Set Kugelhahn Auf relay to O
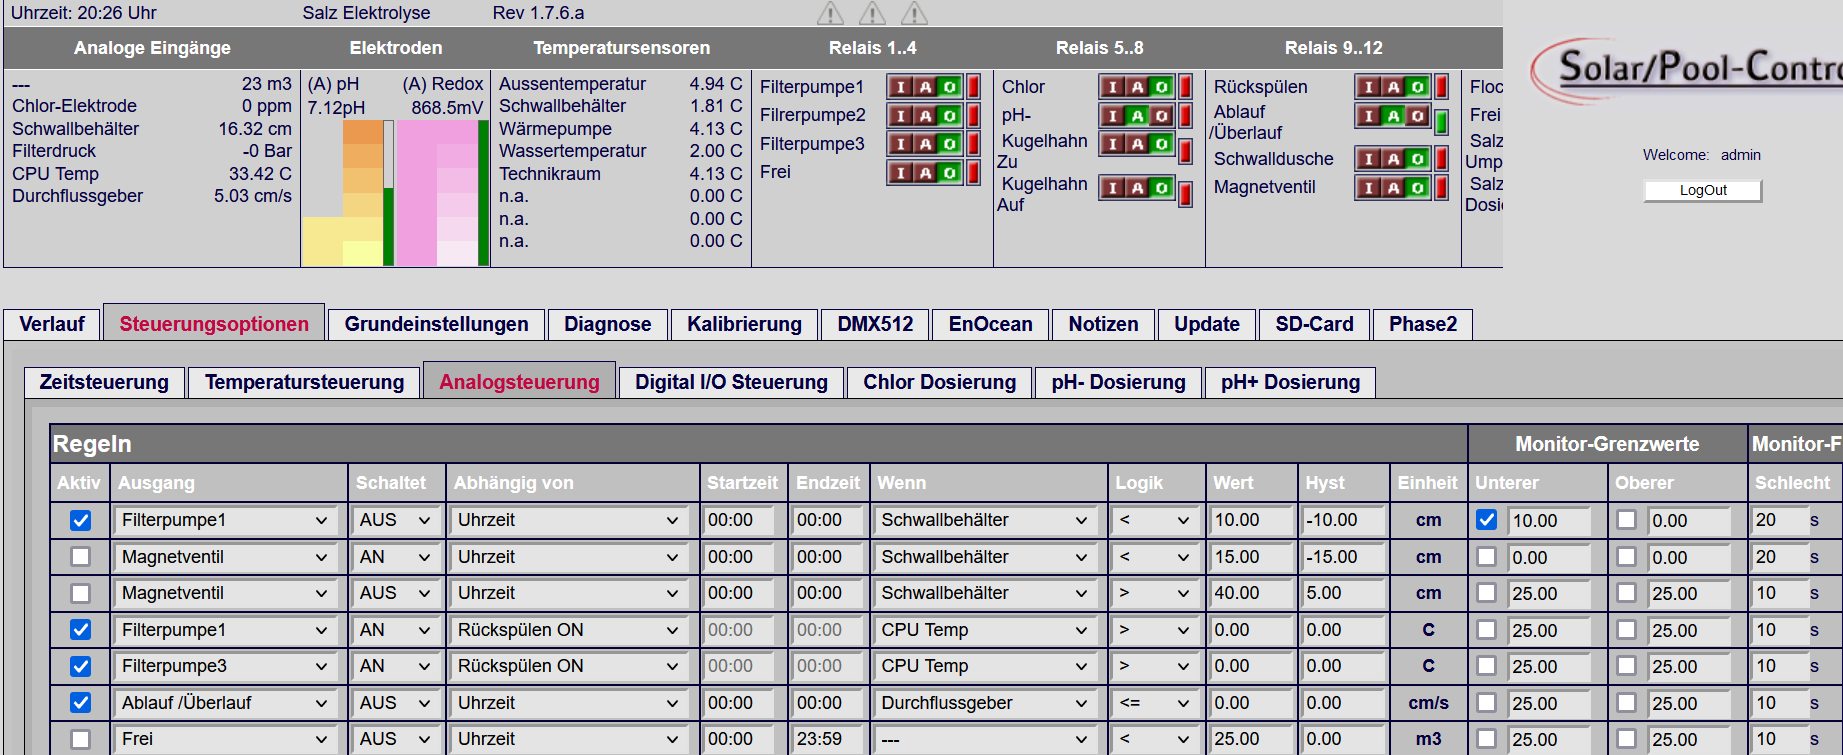Image resolution: width=1843 pixels, height=755 pixels. pos(1162,187)
